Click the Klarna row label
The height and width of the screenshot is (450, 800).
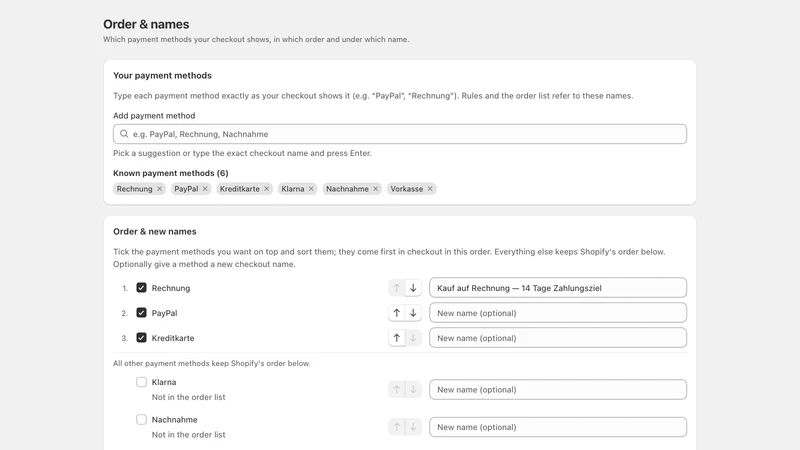[164, 382]
